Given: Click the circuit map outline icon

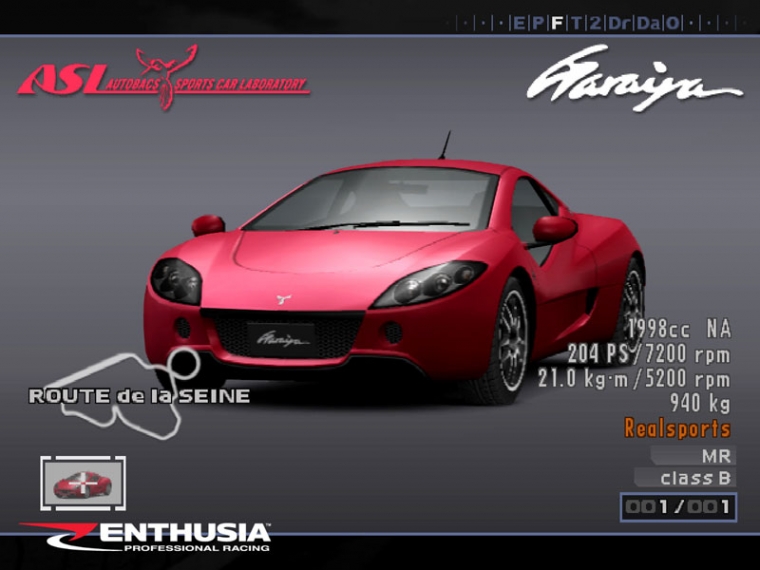Looking at the screenshot, I should click(x=124, y=394).
